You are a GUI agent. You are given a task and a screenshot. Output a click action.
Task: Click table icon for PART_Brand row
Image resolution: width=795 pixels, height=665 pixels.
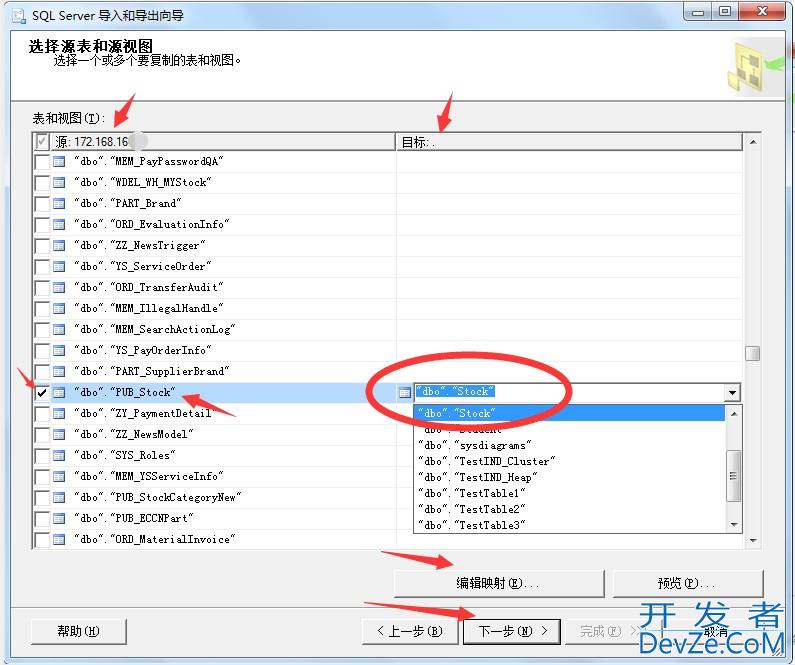point(59,204)
